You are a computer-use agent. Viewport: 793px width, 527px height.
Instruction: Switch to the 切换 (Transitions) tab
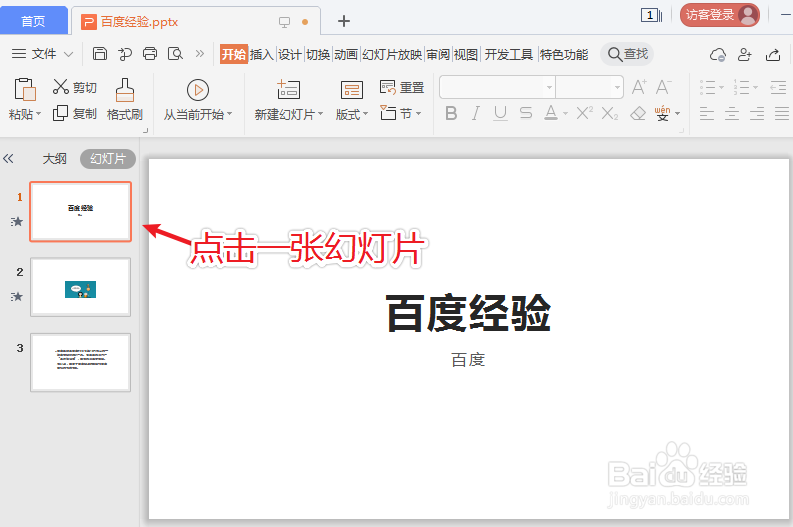[318, 54]
